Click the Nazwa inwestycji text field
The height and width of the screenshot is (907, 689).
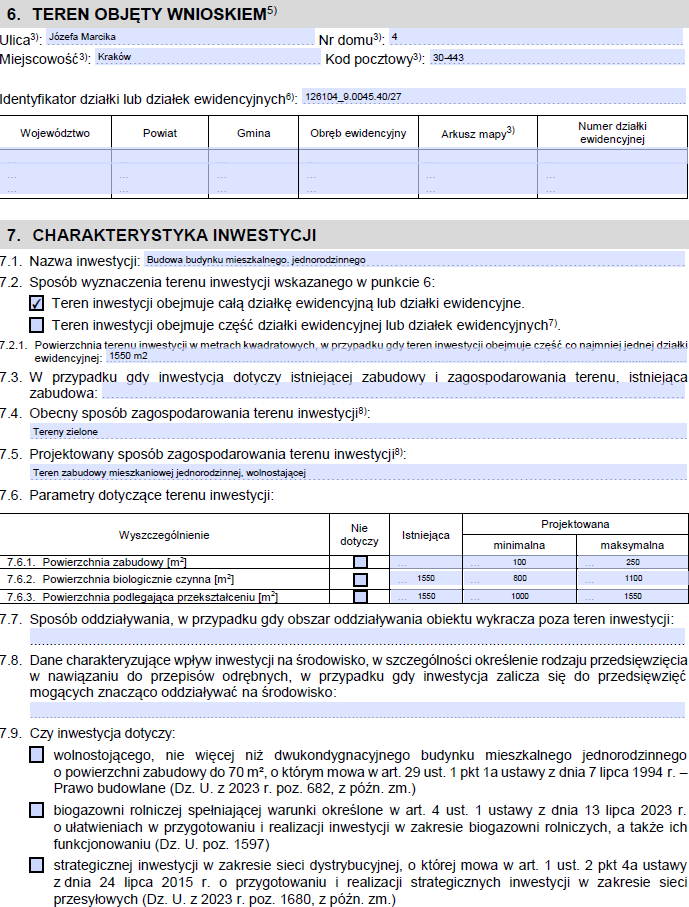(414, 260)
